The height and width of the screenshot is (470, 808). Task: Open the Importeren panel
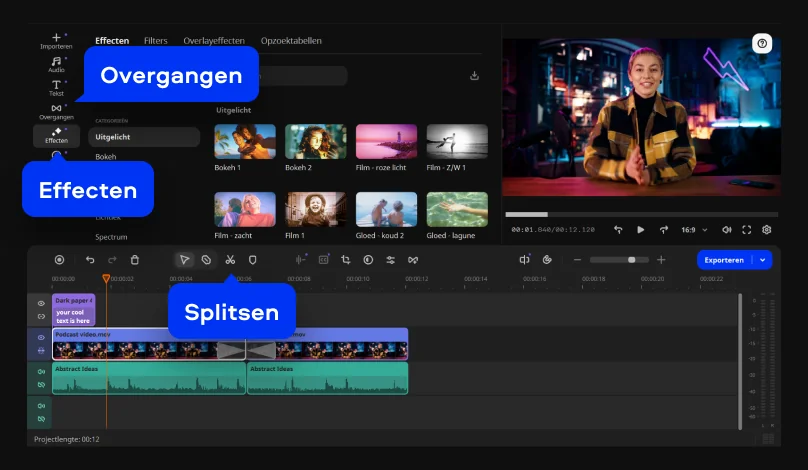coord(56,41)
